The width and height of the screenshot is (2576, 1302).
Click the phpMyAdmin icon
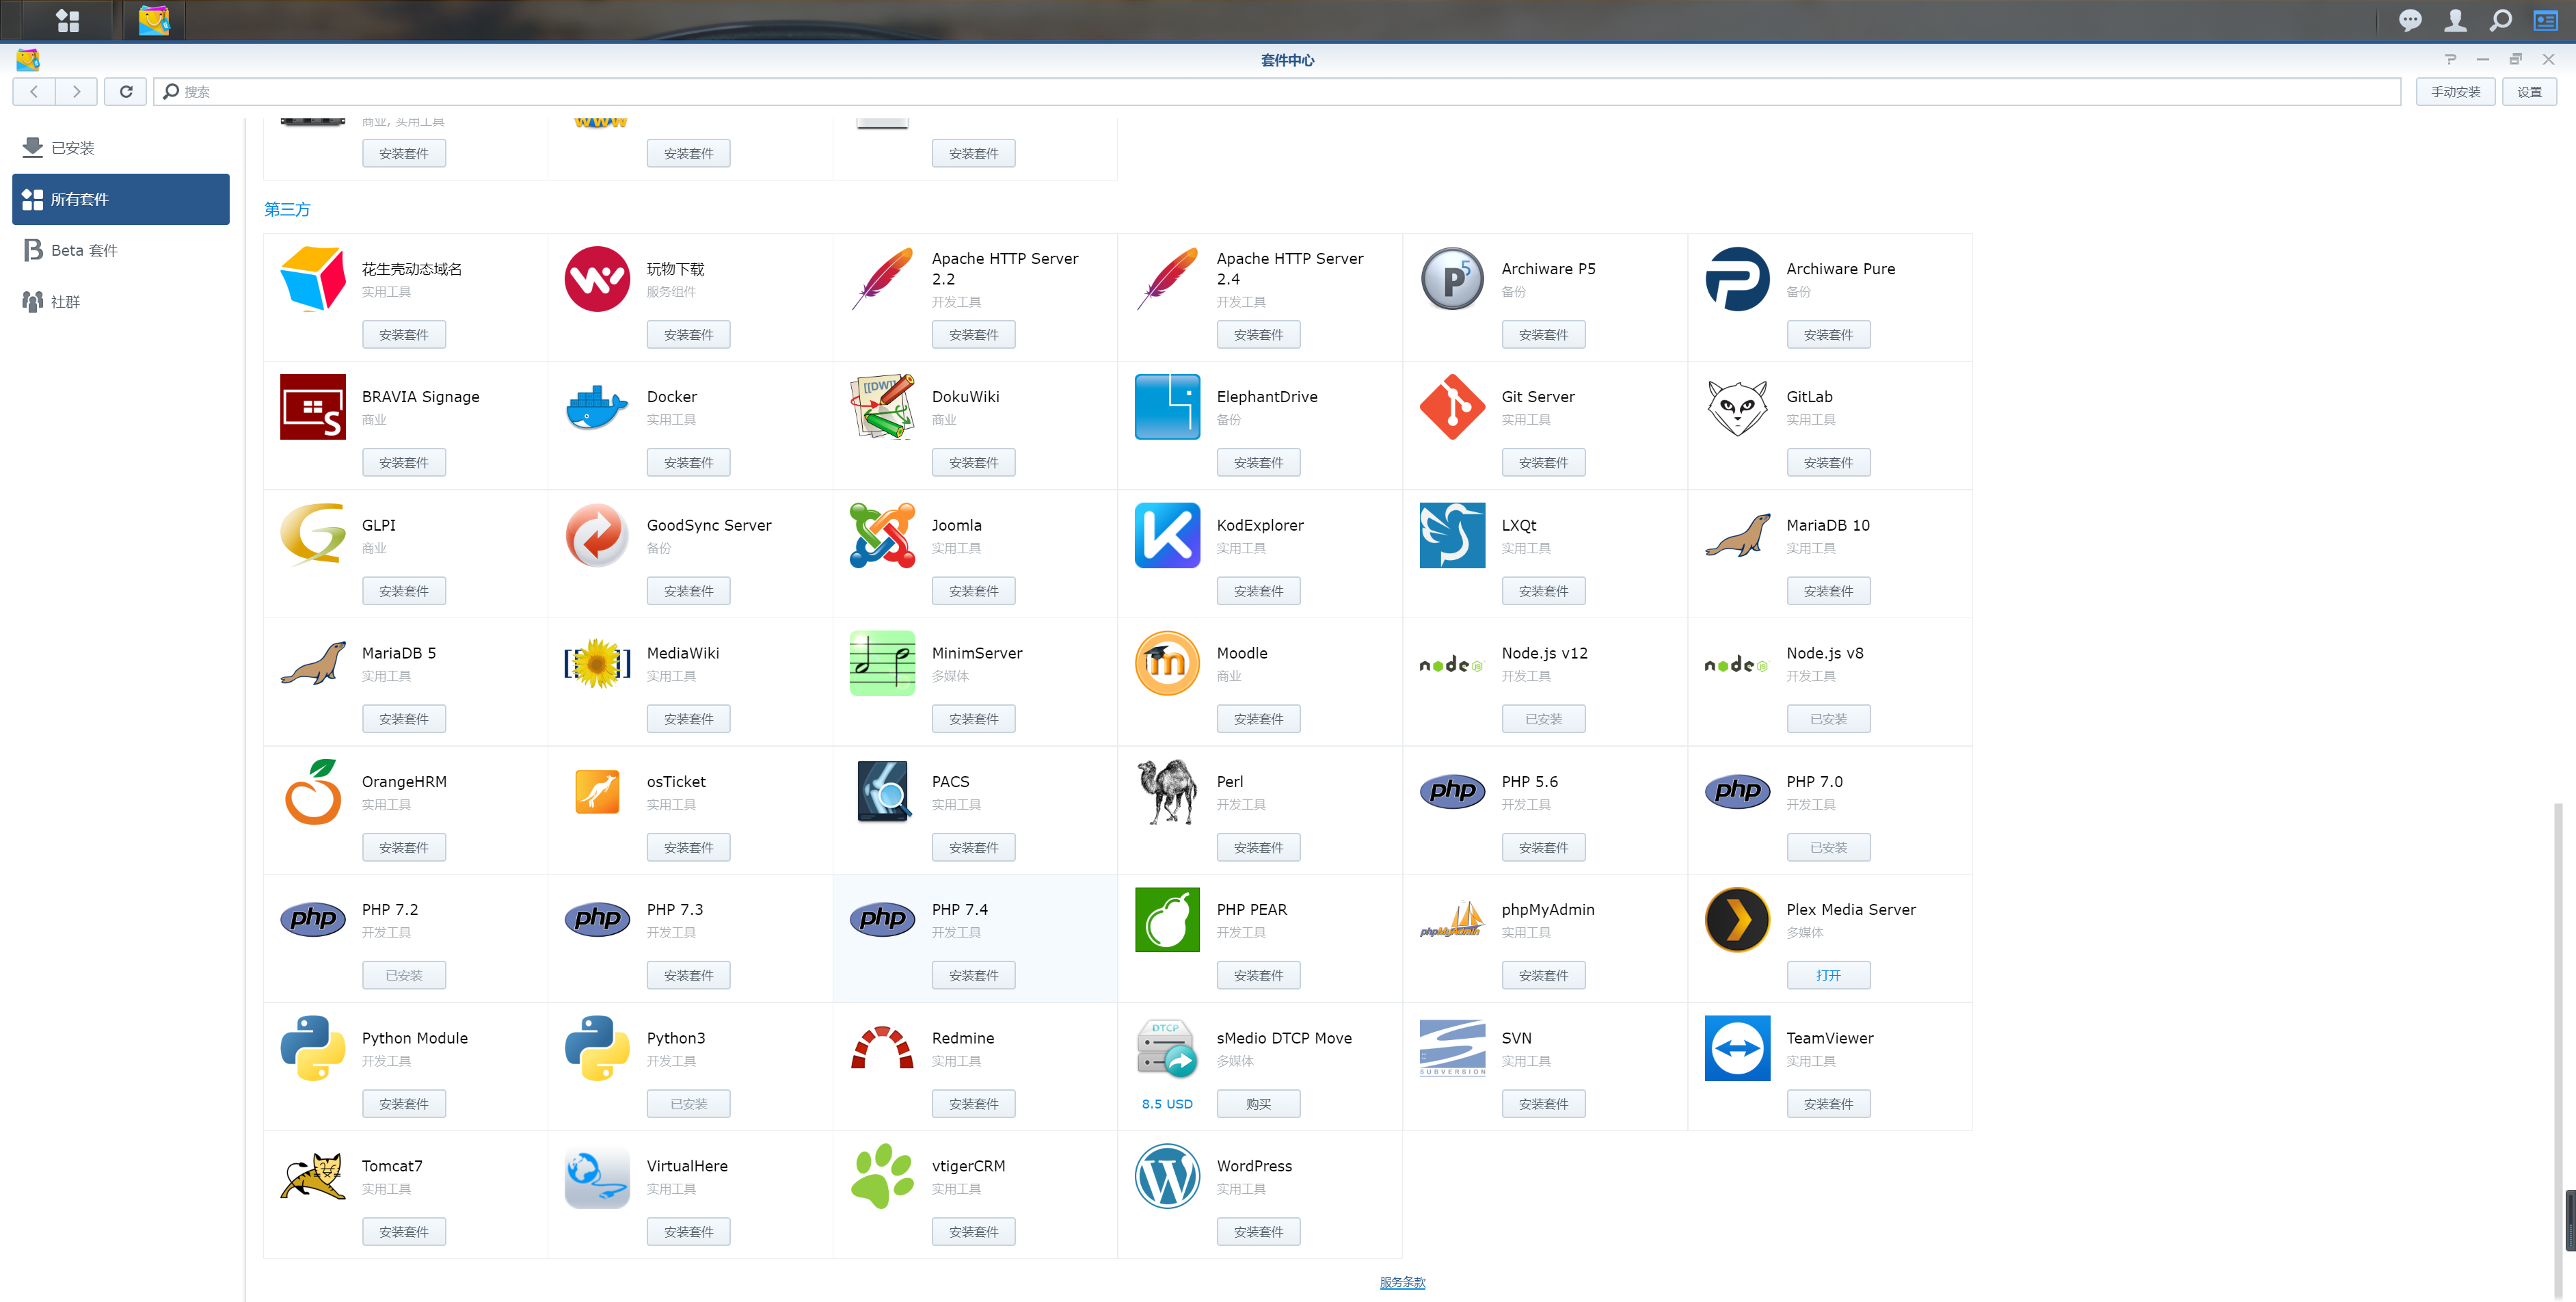1452,919
